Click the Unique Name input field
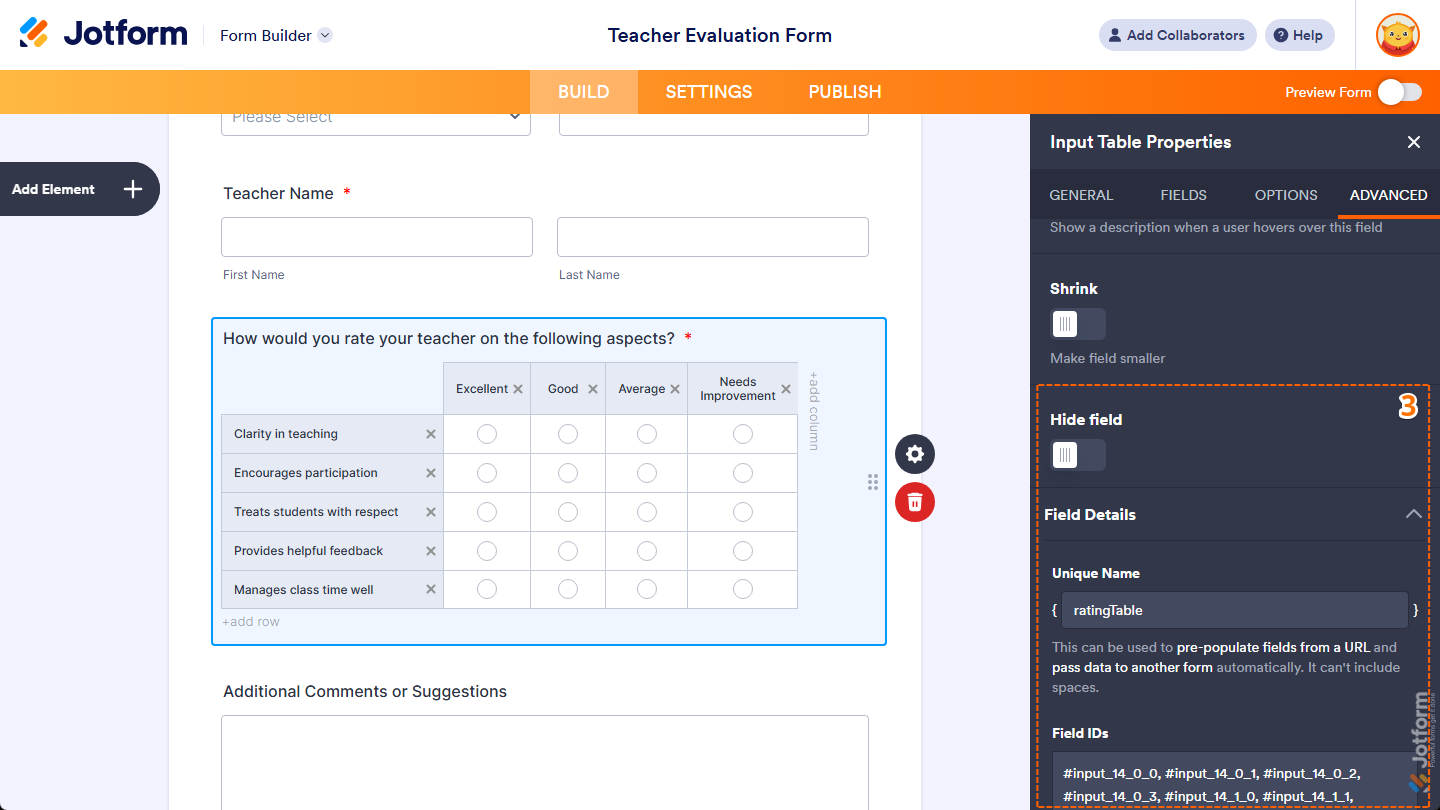This screenshot has width=1440, height=810. click(x=1235, y=610)
